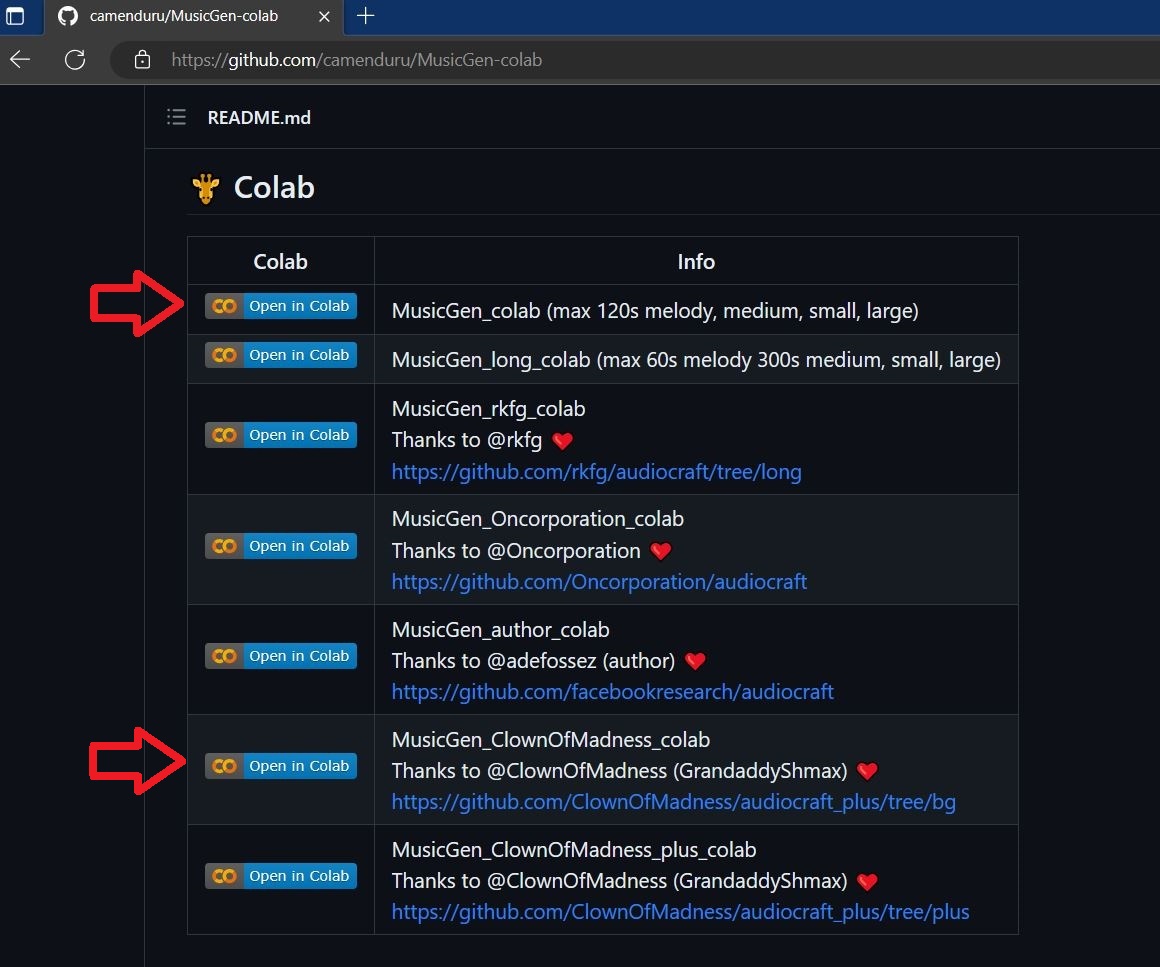The image size is (1160, 967).
Task: Open MusicGen_ClownOfMadness_plus_colab in Colab badge
Action: [x=281, y=876]
